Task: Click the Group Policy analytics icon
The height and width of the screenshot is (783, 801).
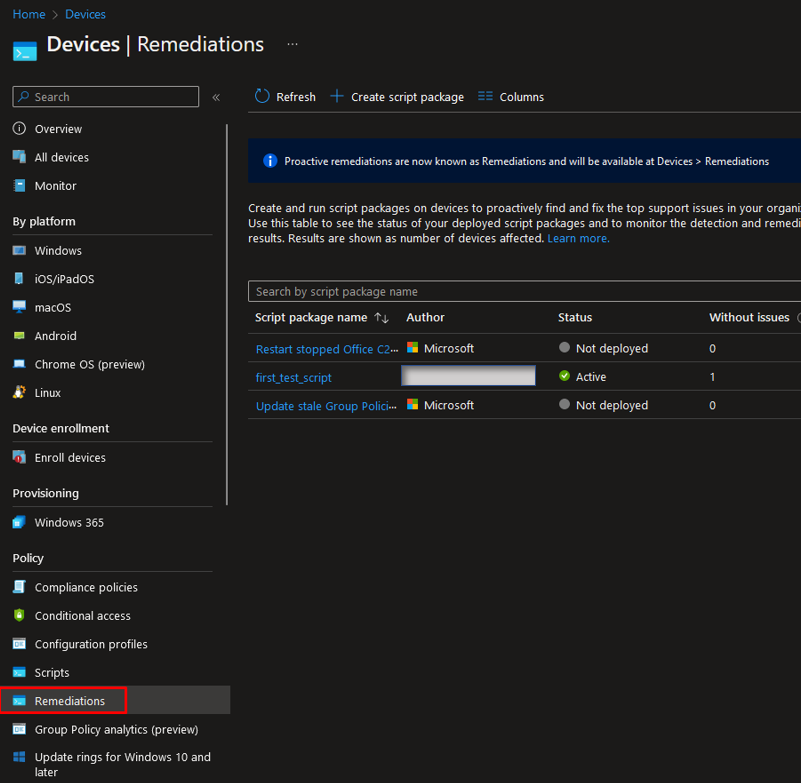Action: pyautogui.click(x=19, y=729)
